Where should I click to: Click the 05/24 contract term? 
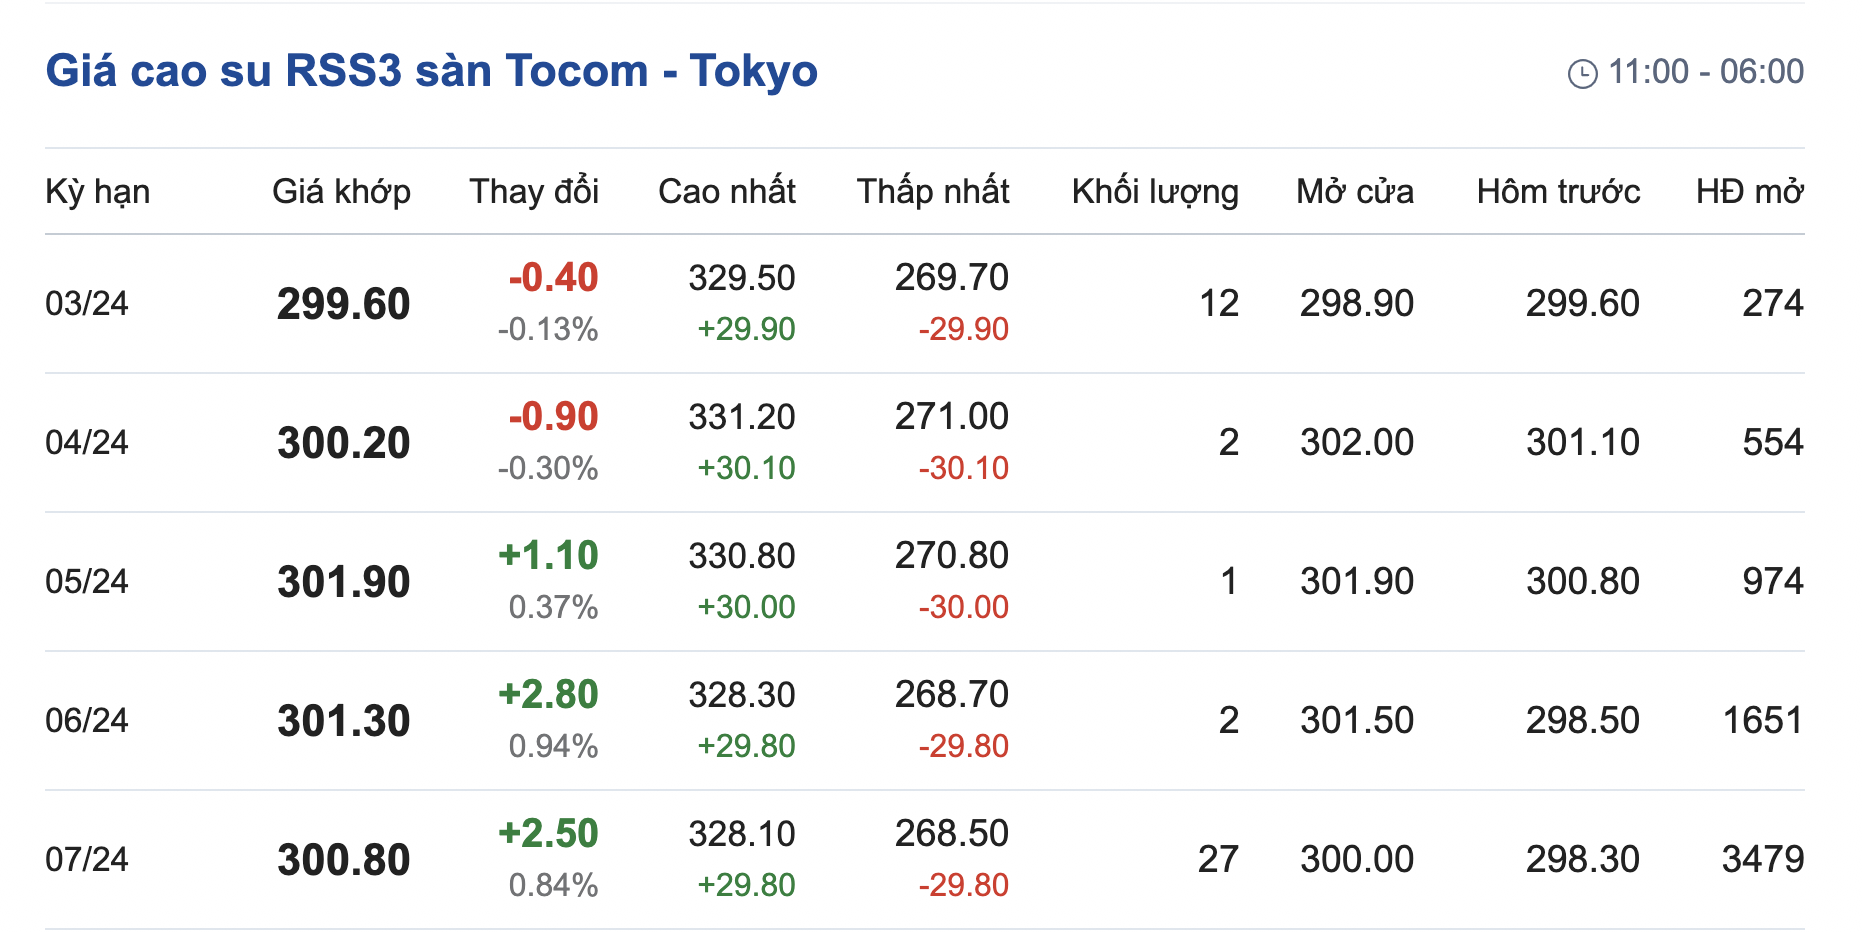click(87, 581)
